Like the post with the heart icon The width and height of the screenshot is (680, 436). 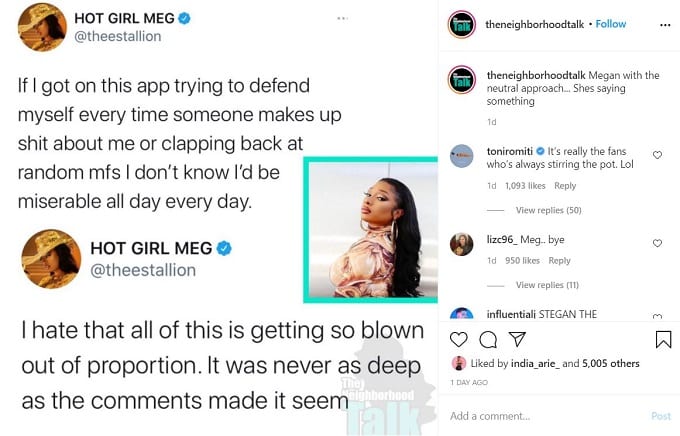[458, 339]
